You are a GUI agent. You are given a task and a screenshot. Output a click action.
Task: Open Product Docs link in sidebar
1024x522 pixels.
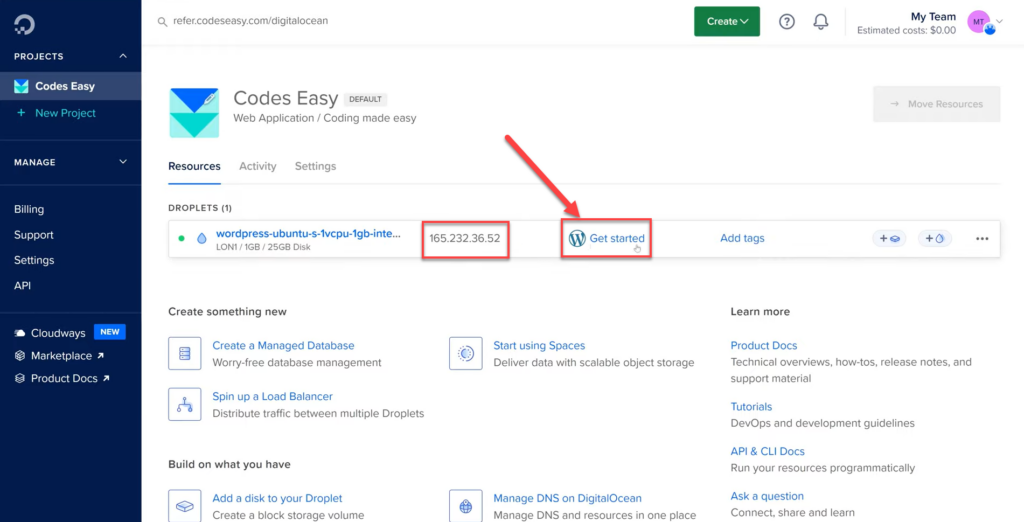coord(64,378)
